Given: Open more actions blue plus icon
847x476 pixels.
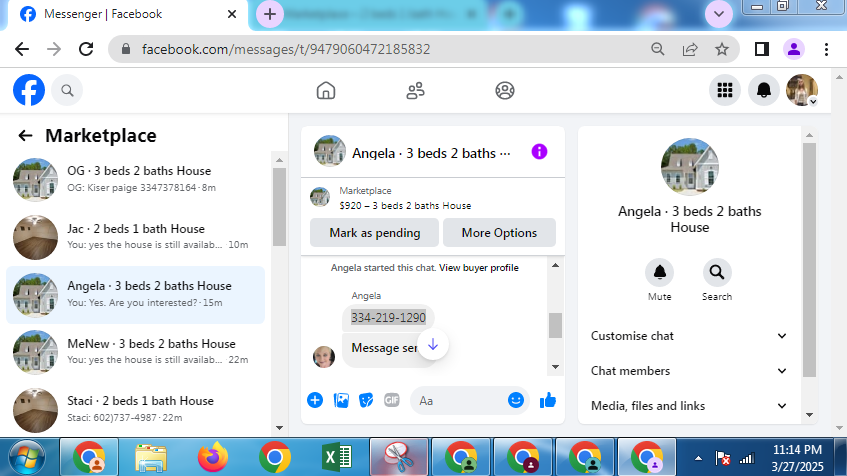Looking at the screenshot, I should (315, 400).
